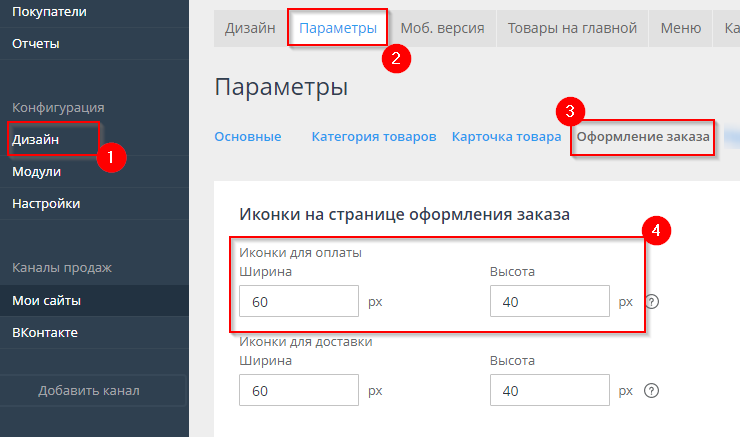Viewport: 740px width, 437px height.
Task: Open Модули sidebar section
Action: point(37,171)
